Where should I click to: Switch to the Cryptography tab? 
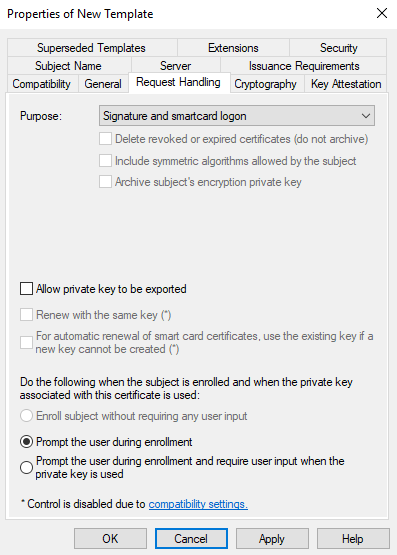pos(267,84)
